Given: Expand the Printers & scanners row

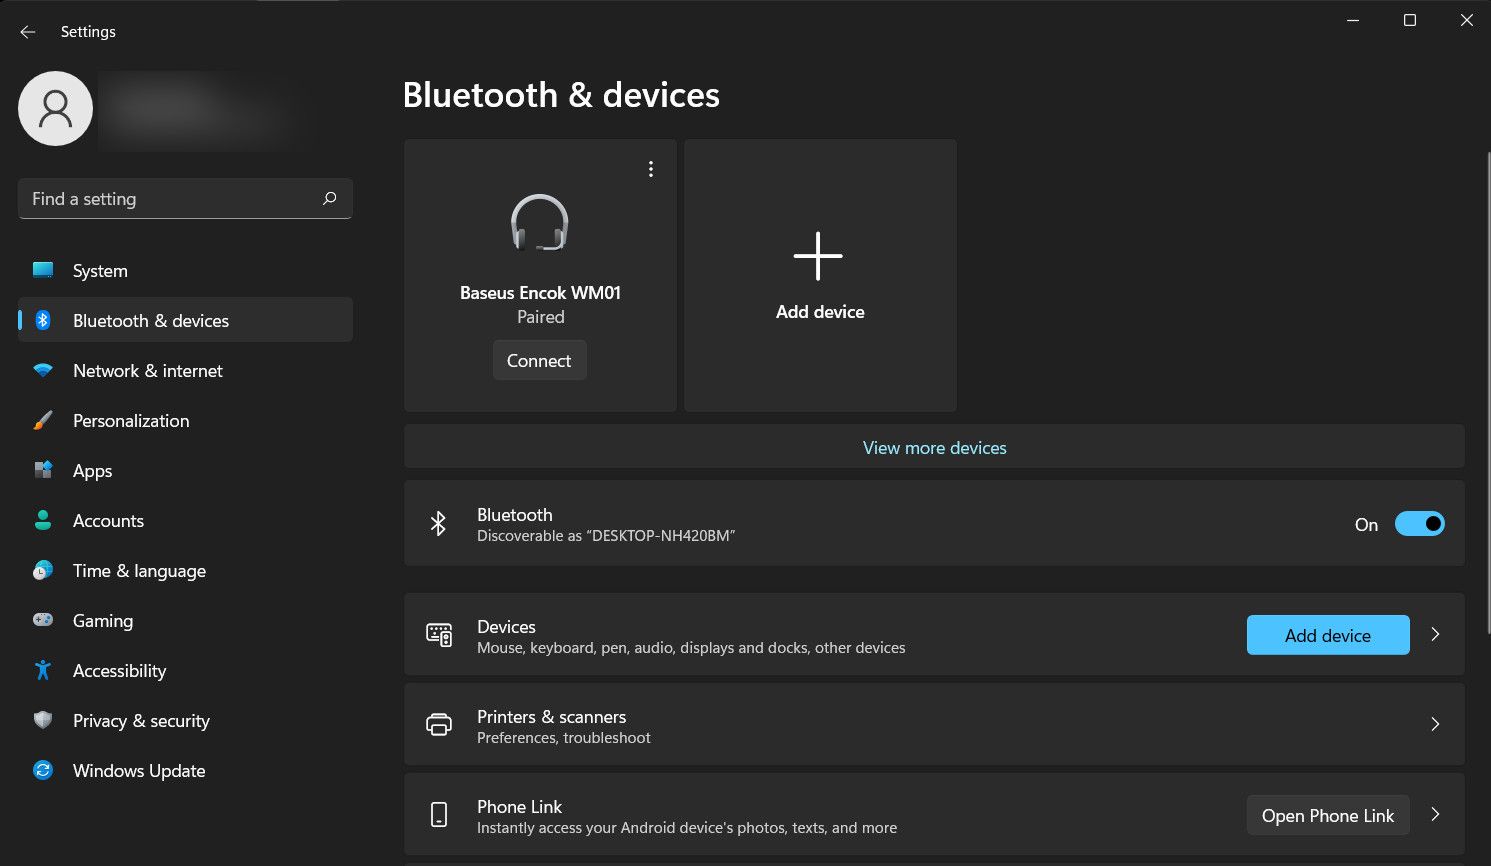Looking at the screenshot, I should click(1435, 724).
